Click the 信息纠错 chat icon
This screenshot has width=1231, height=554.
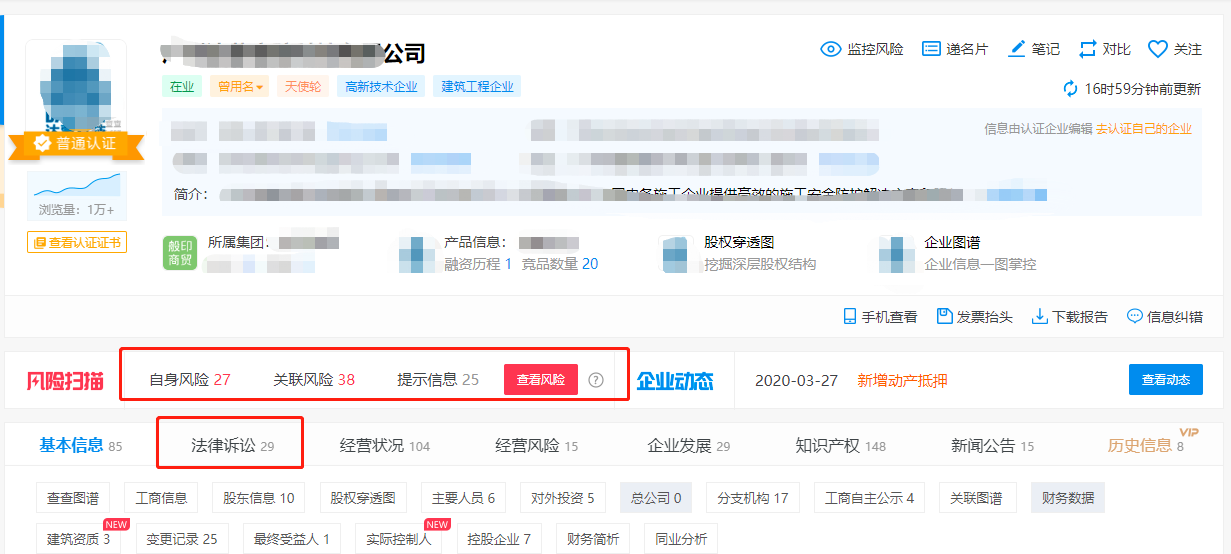point(1134,316)
